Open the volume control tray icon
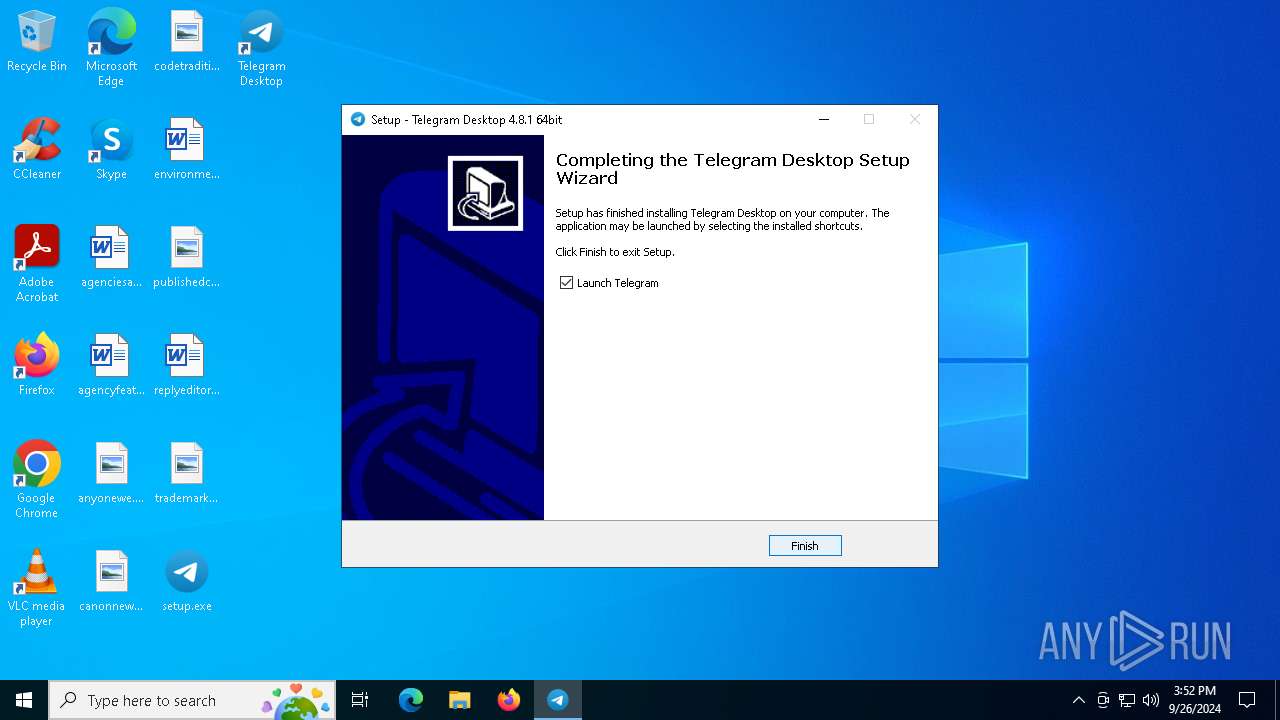This screenshot has height=720, width=1280. click(1151, 700)
